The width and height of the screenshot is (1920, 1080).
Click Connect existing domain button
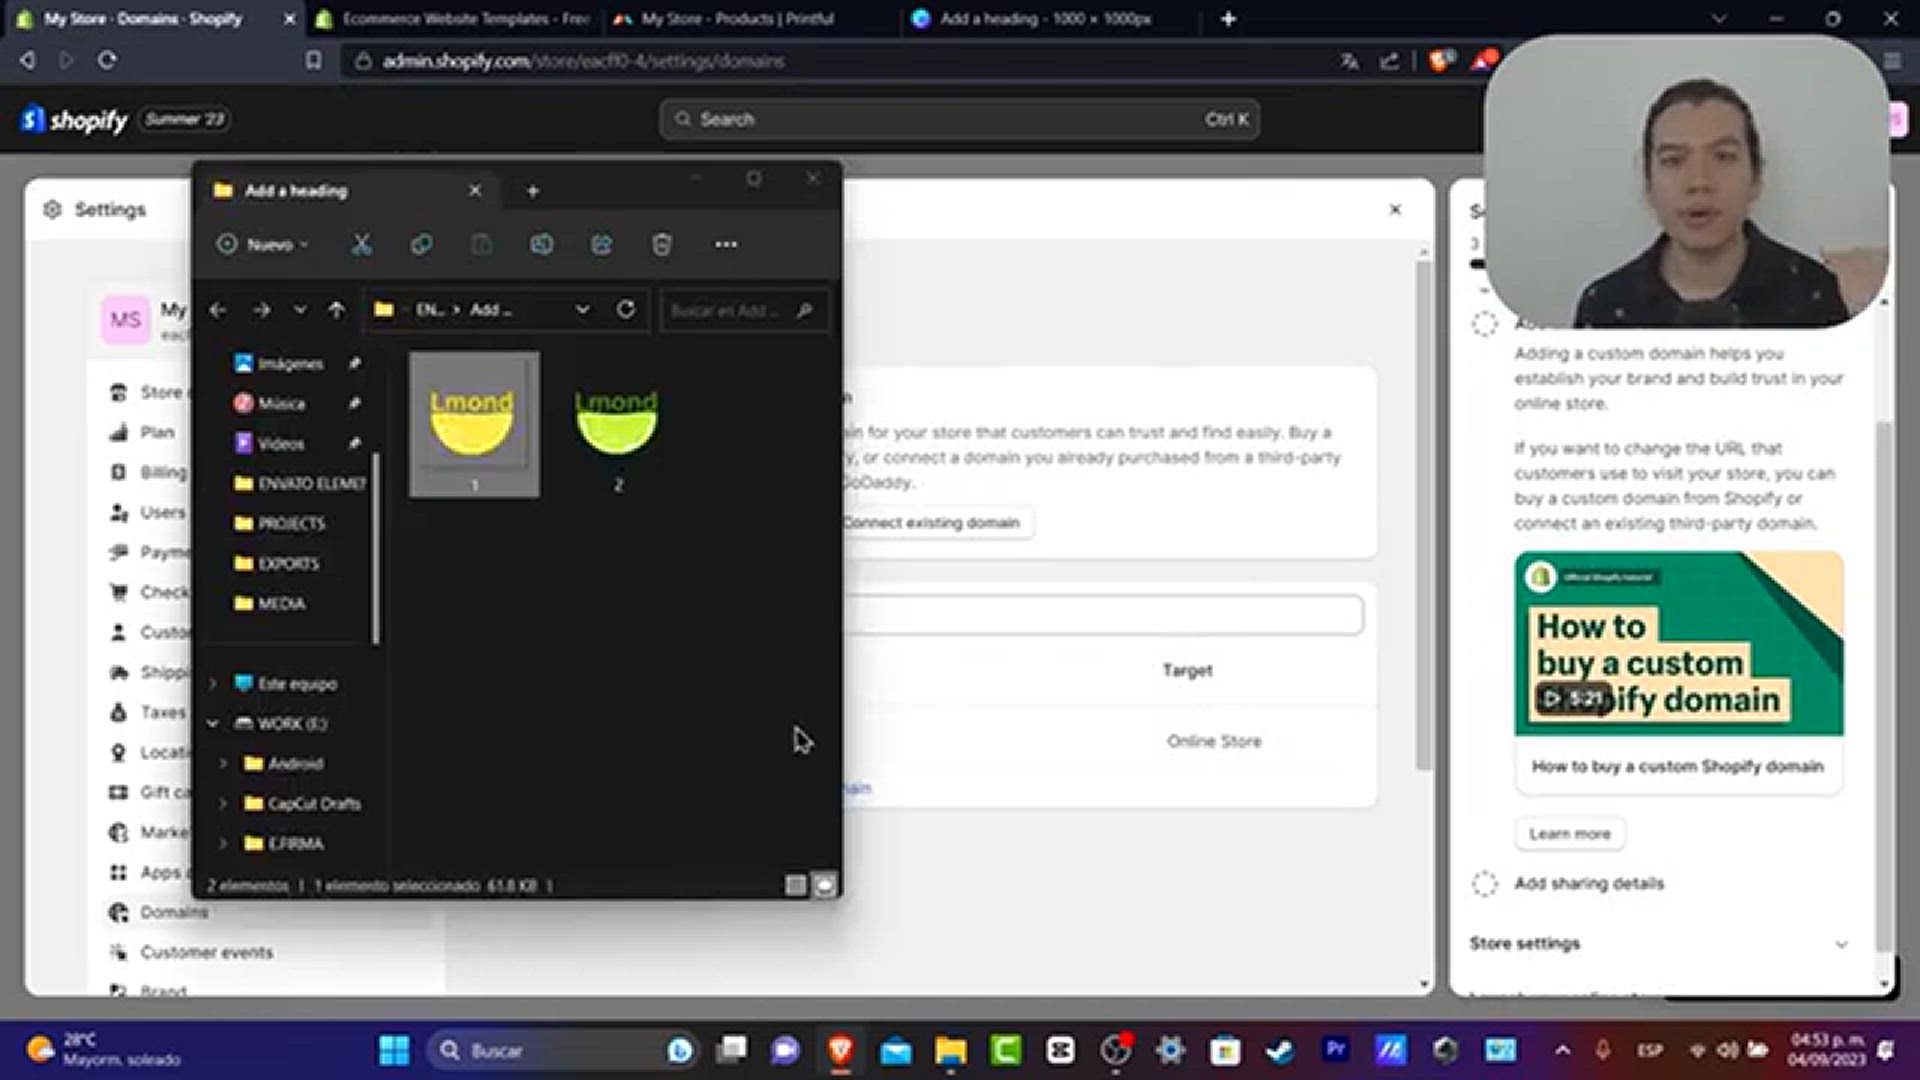coord(931,522)
